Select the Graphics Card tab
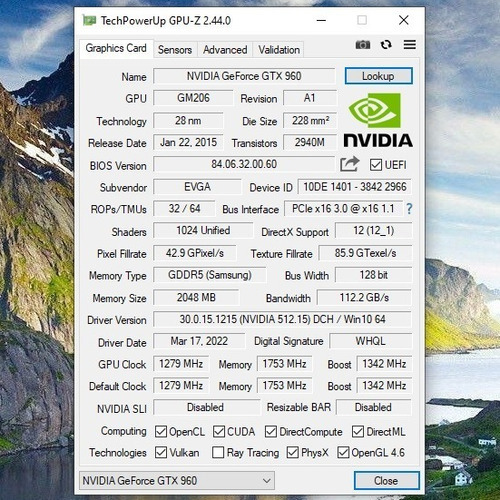The image size is (500, 500). [116, 49]
